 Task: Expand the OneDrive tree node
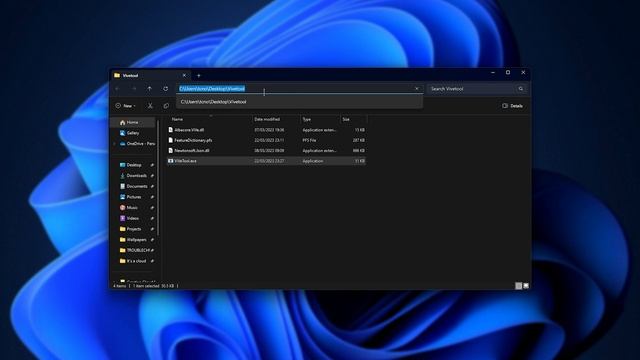coord(115,144)
